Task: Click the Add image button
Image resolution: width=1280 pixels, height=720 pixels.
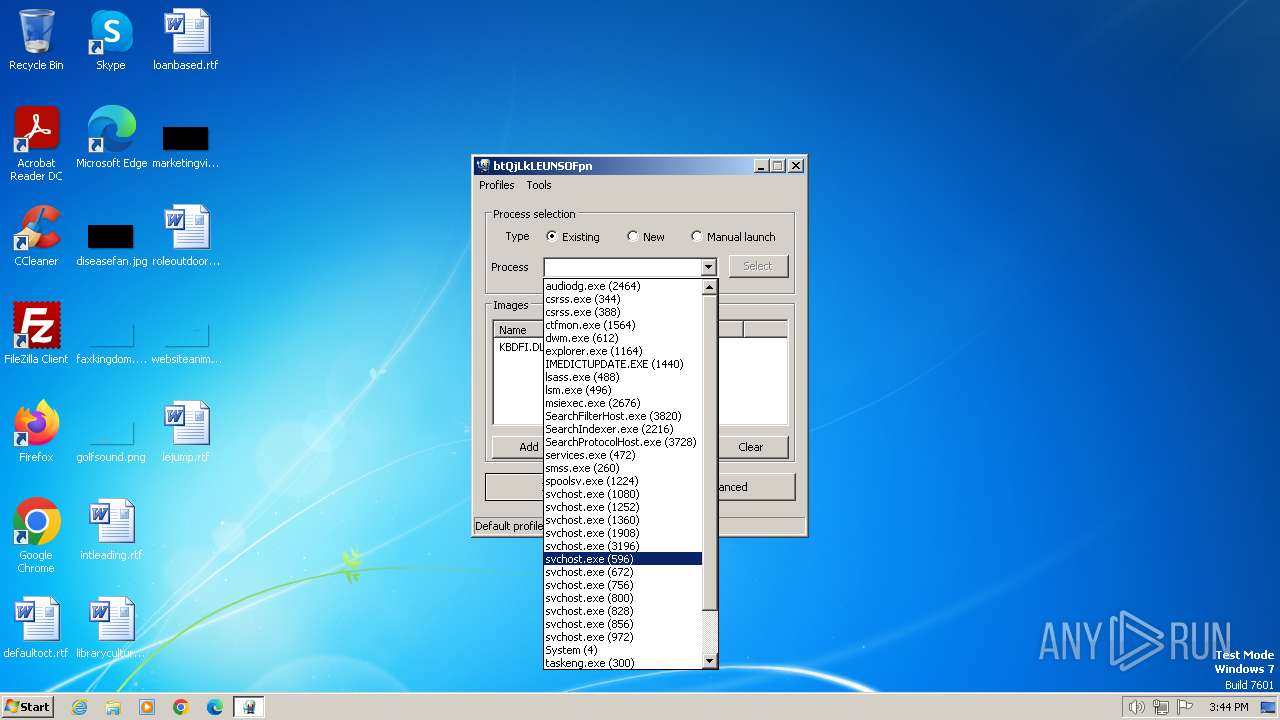Action: pos(518,447)
